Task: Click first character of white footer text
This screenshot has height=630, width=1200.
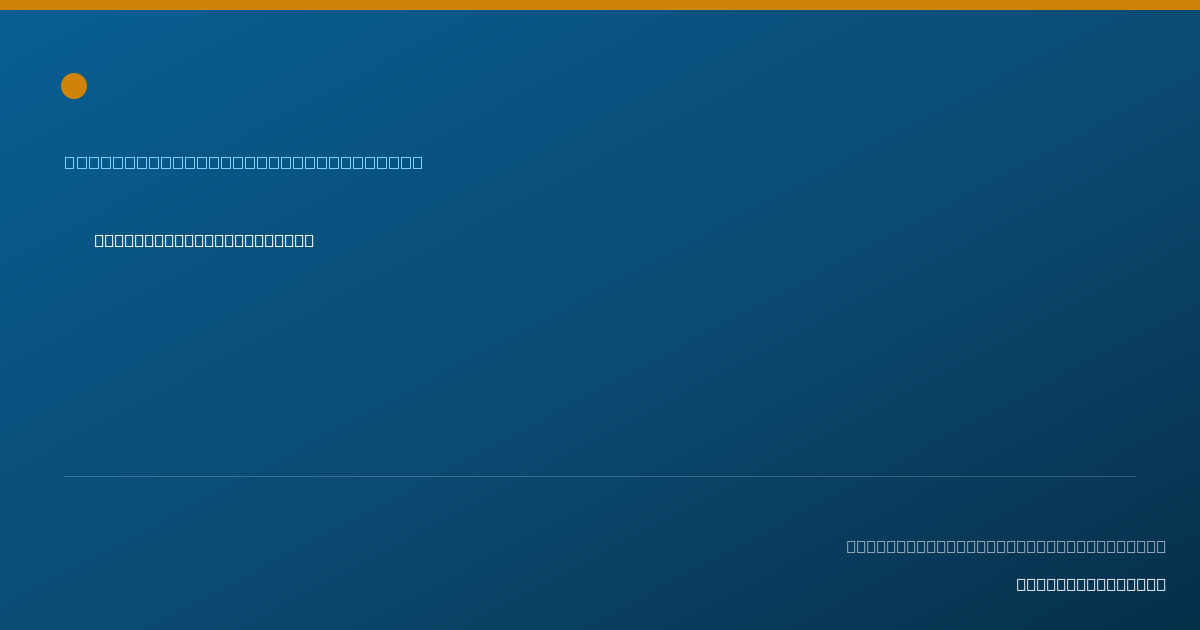Action: point(1022,584)
